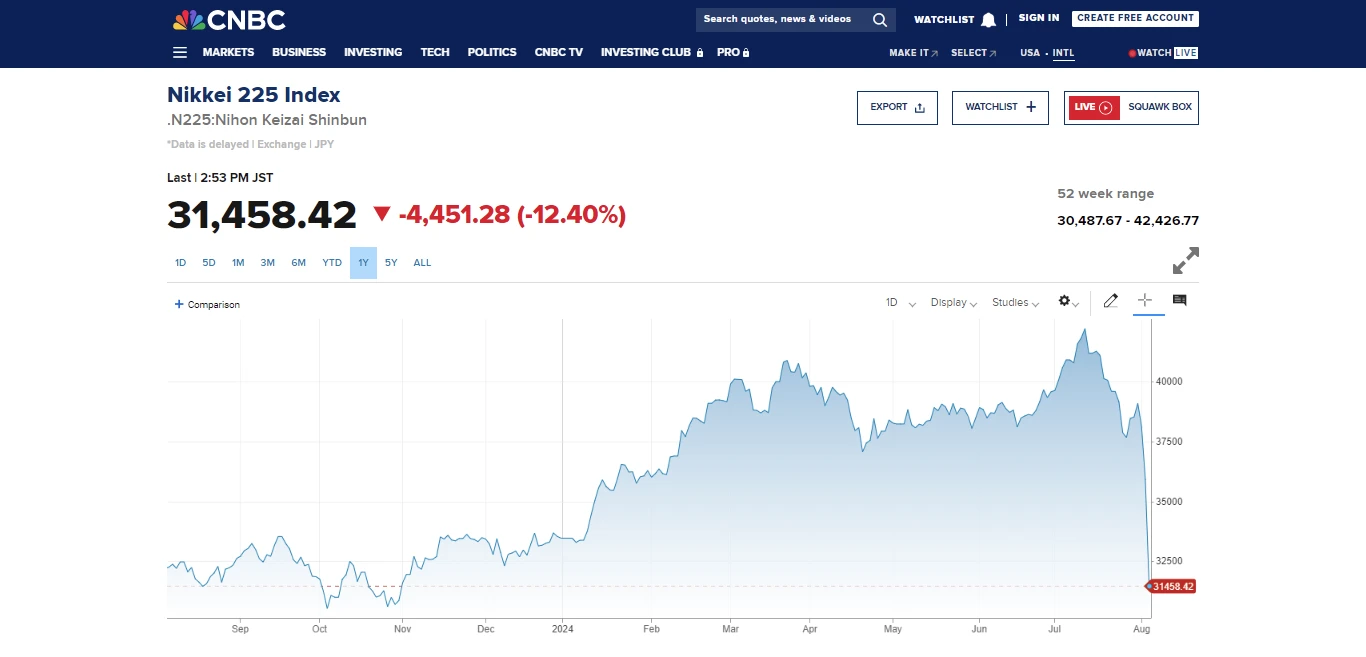
Task: Click the plus icon beside Comparison
Action: [179, 304]
